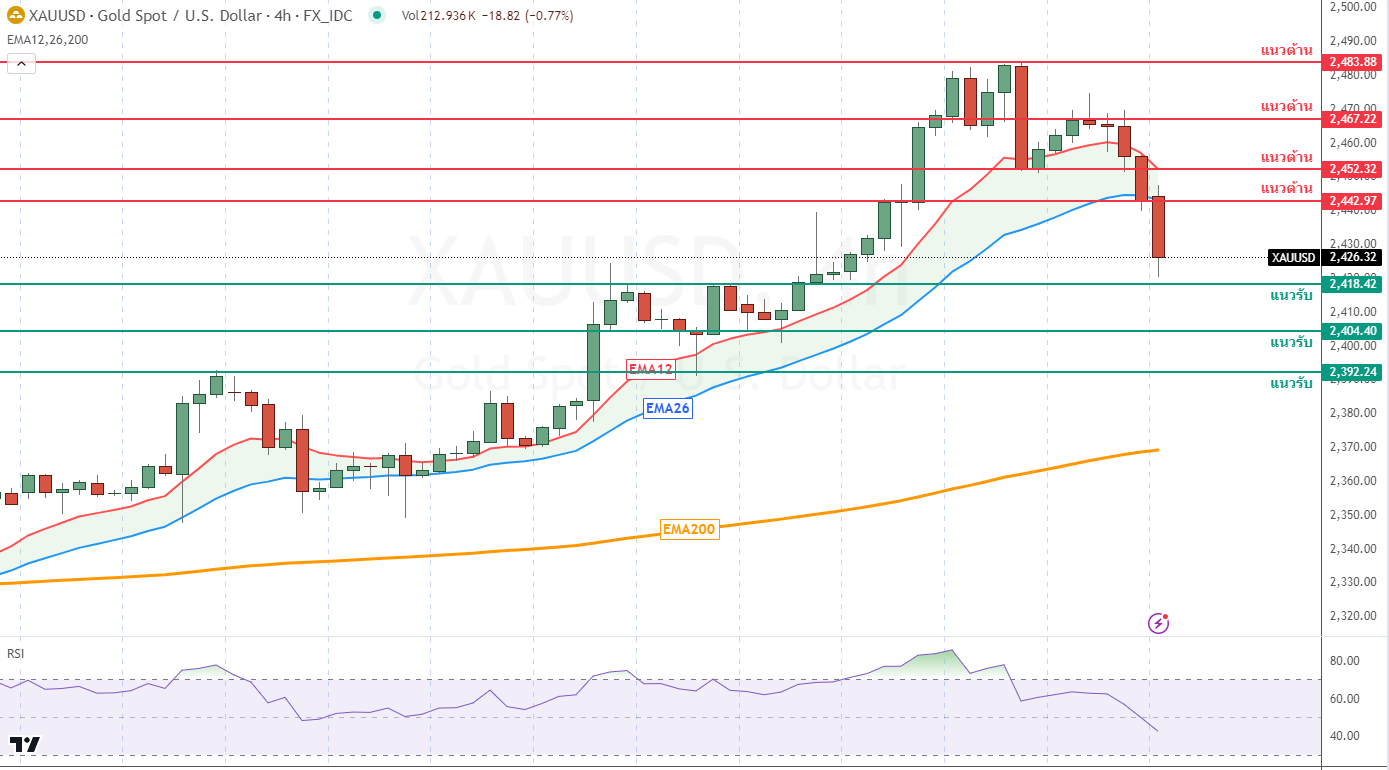Click the purple lightning bolt icon
1389x770 pixels.
[1158, 623]
